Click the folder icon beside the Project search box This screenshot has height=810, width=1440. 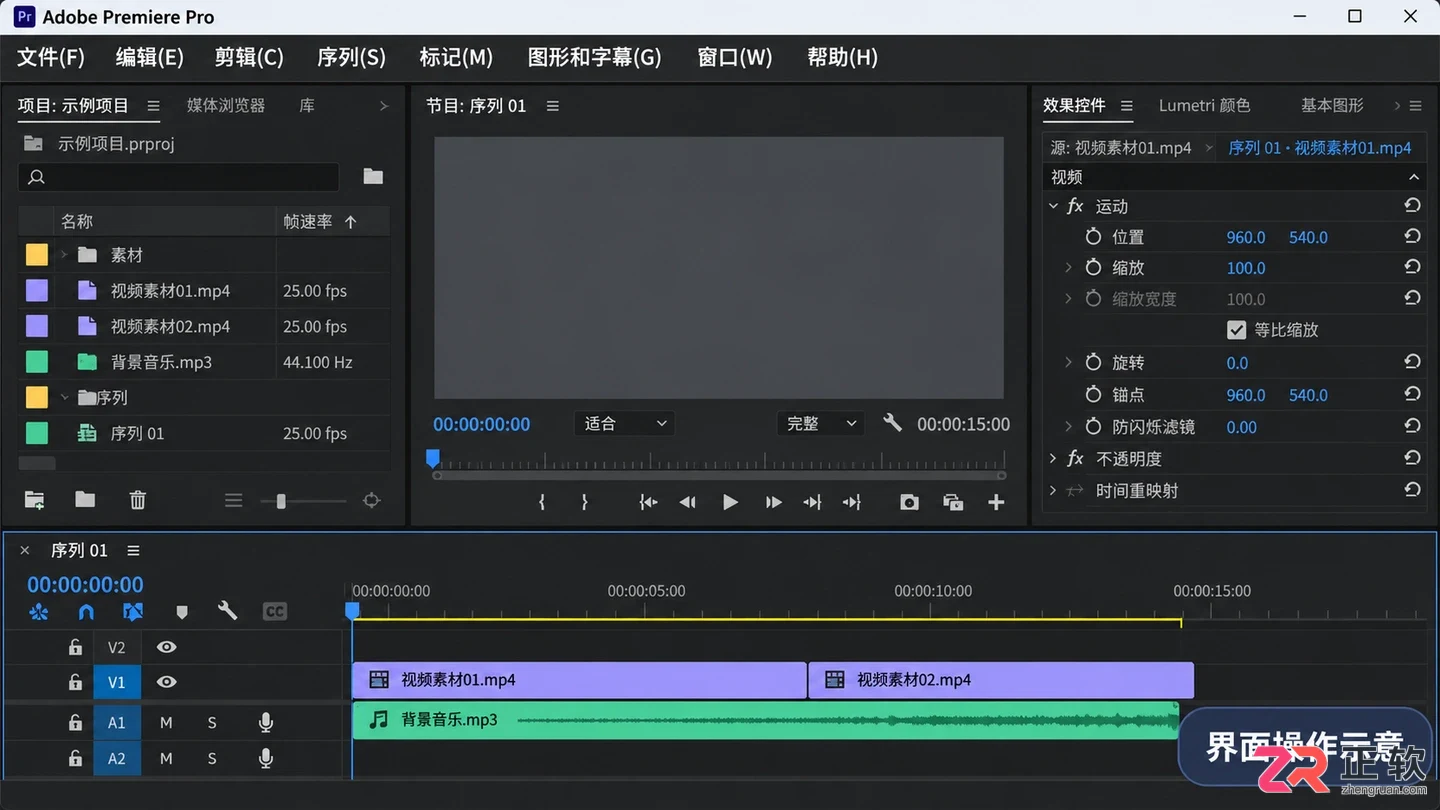point(373,176)
